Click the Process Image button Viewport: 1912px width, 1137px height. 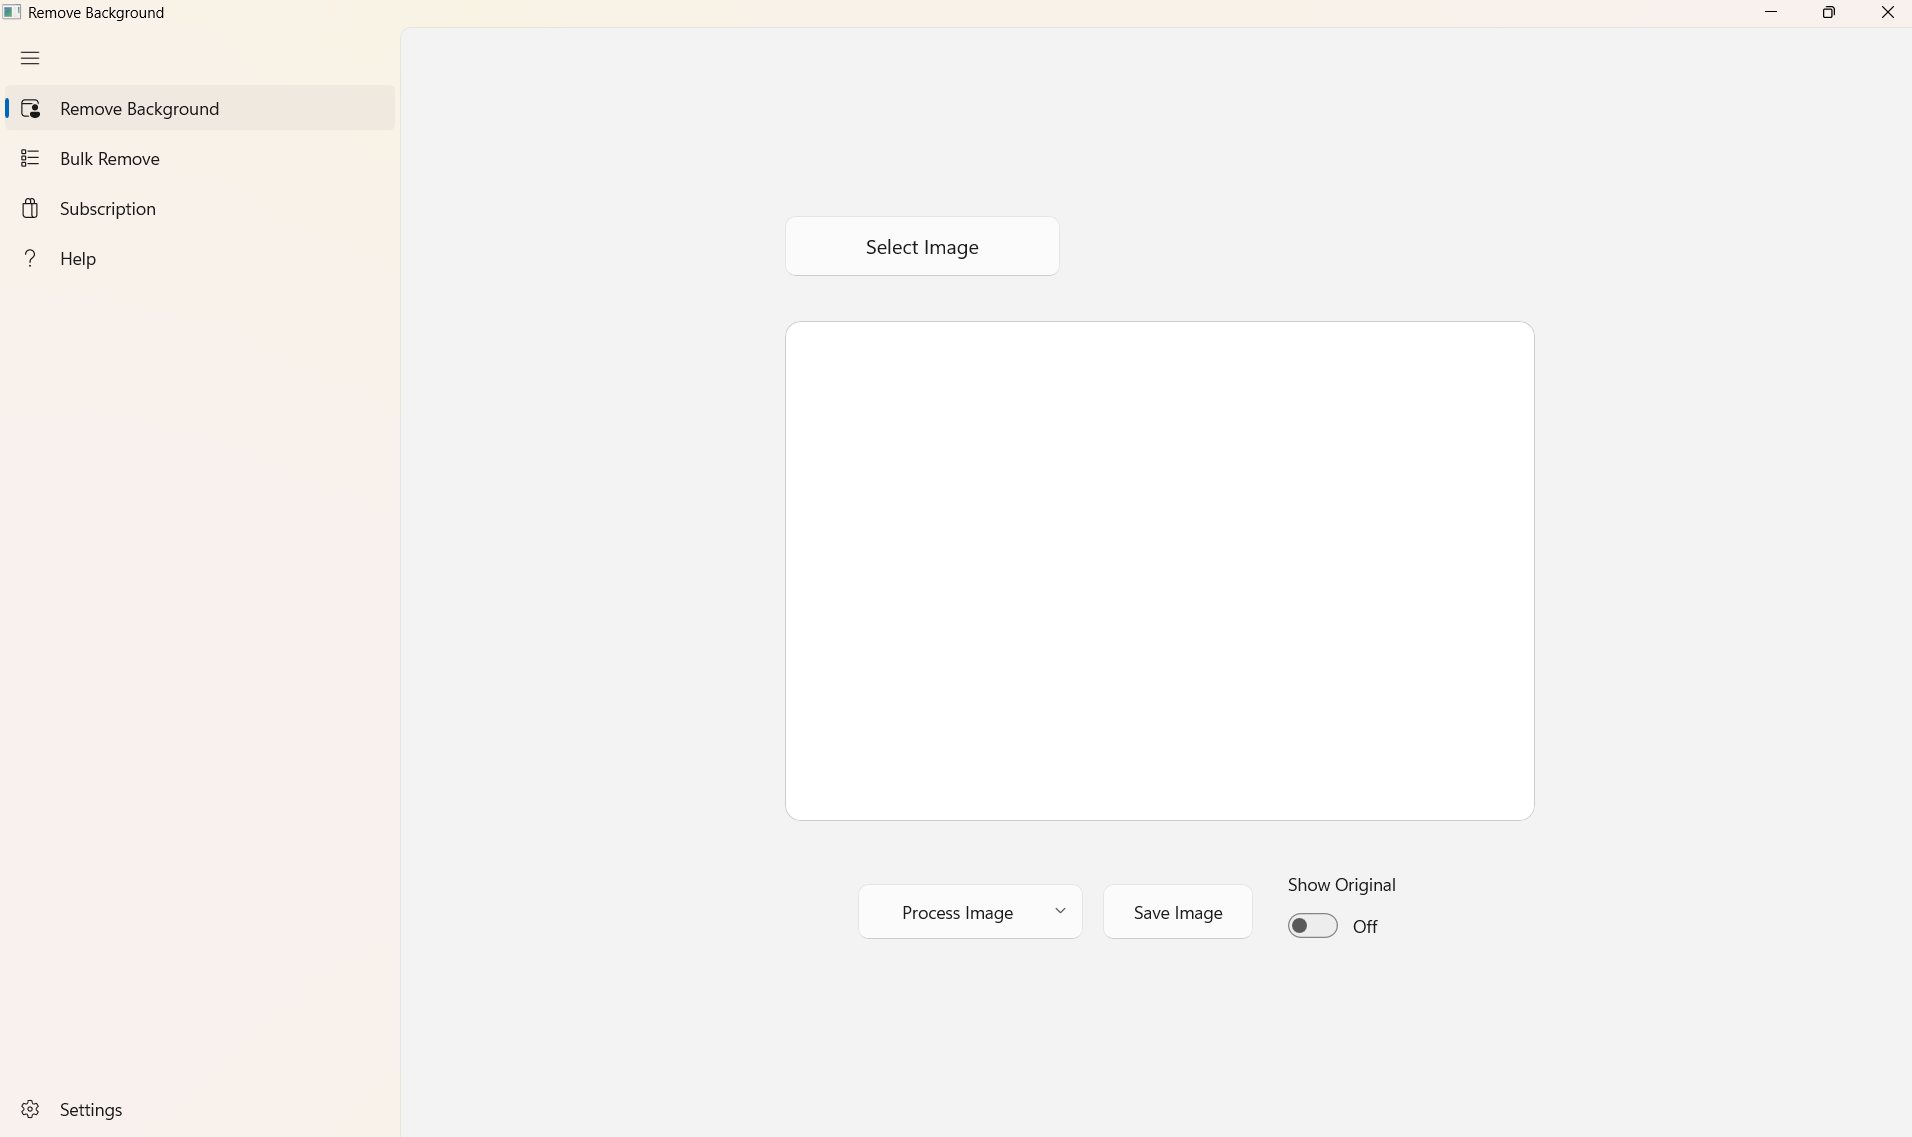tap(957, 912)
